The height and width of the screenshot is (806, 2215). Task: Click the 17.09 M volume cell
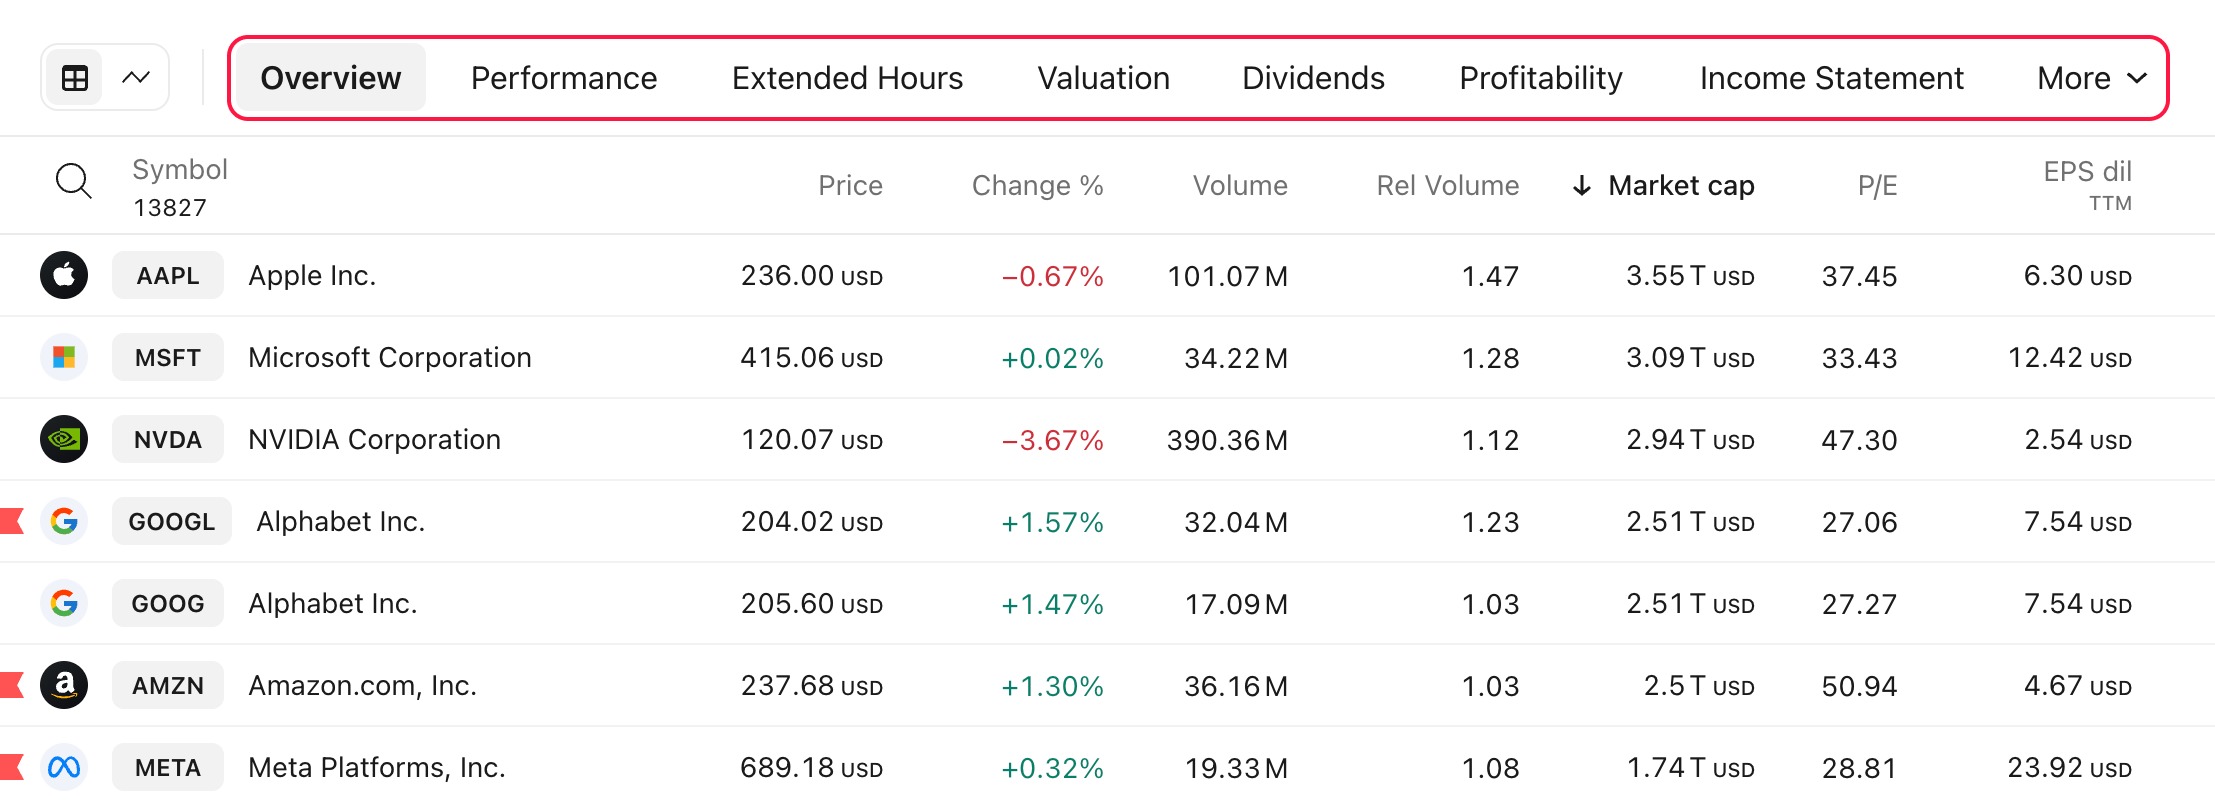point(1236,604)
